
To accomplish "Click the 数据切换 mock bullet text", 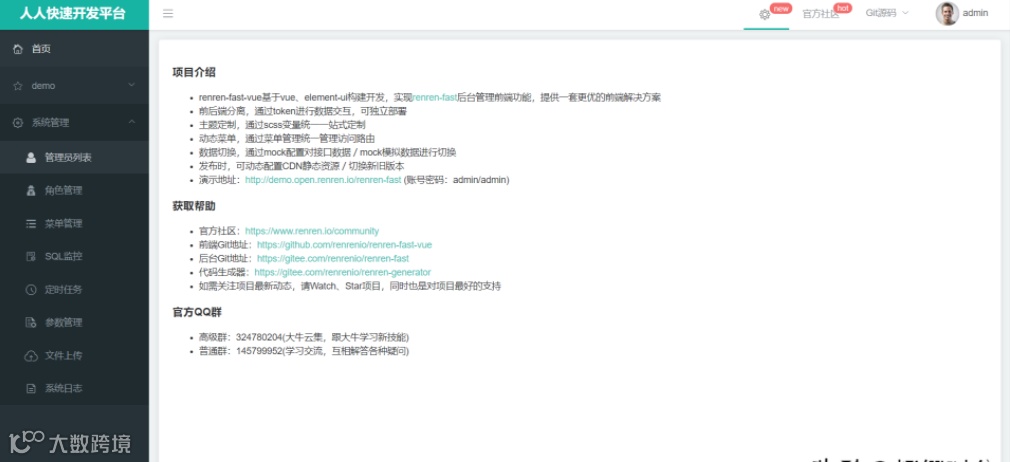I will point(328,153).
